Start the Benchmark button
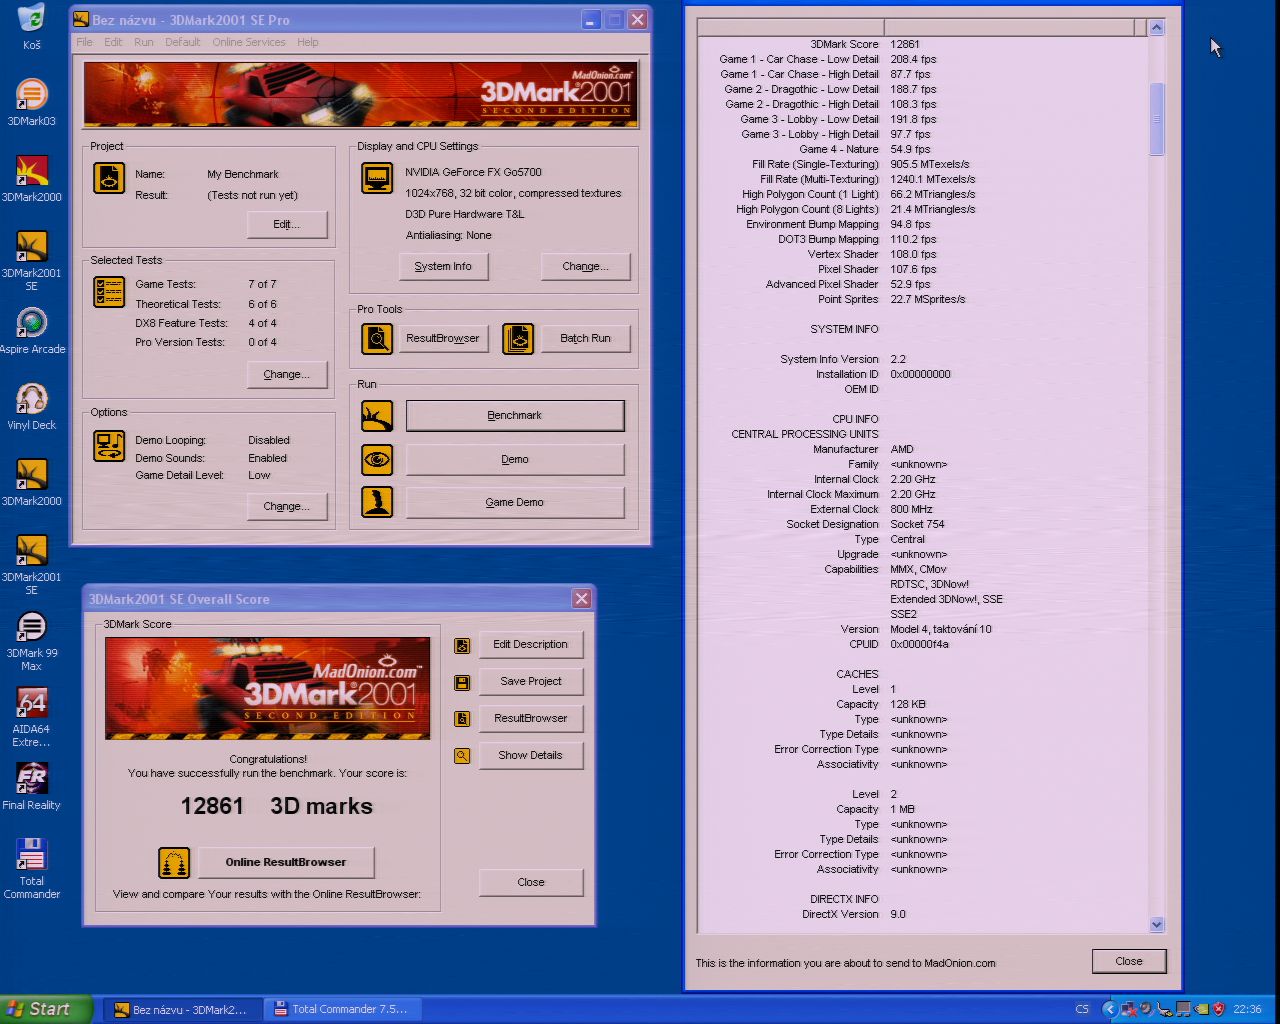Viewport: 1280px width, 1024px height. (x=515, y=415)
